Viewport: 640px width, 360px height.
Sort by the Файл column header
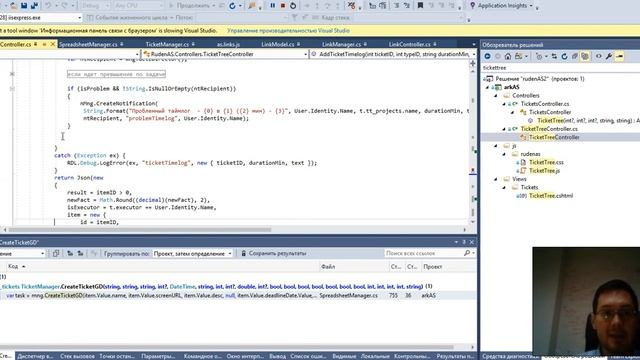pos(328,267)
